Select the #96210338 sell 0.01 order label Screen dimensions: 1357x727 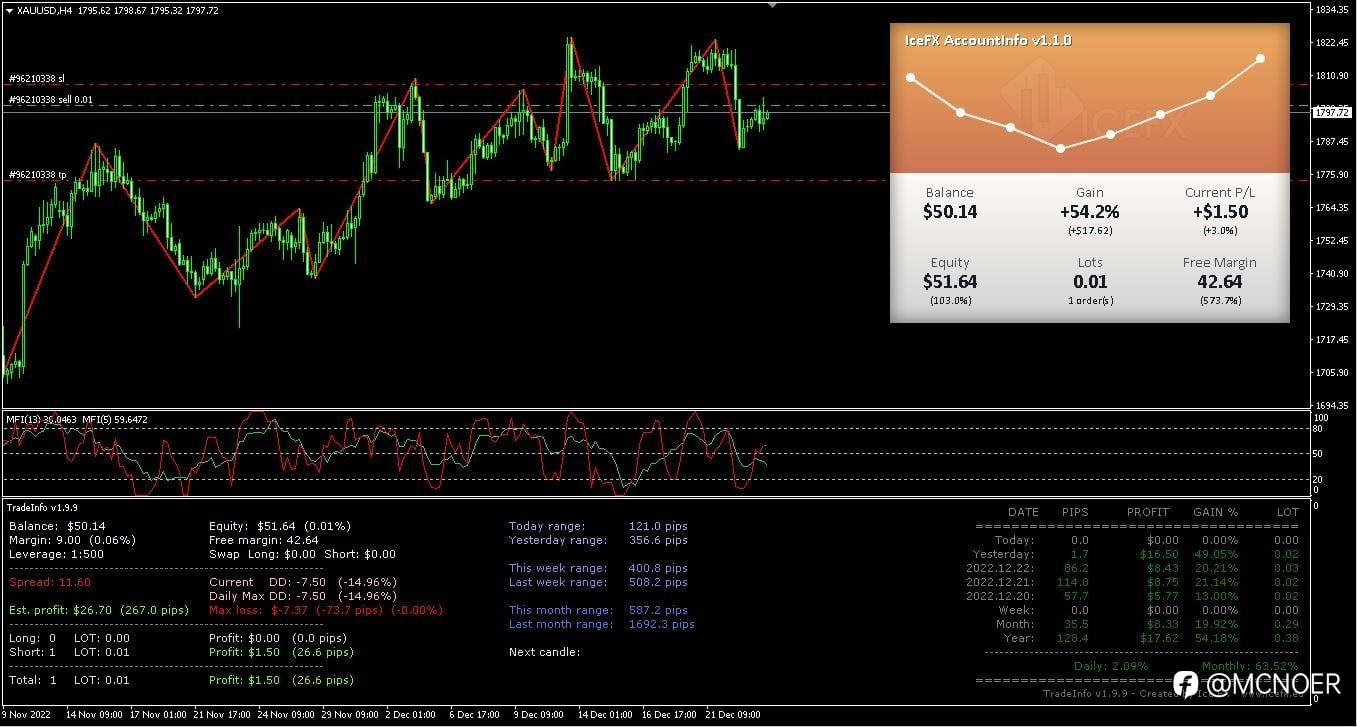[x=50, y=100]
